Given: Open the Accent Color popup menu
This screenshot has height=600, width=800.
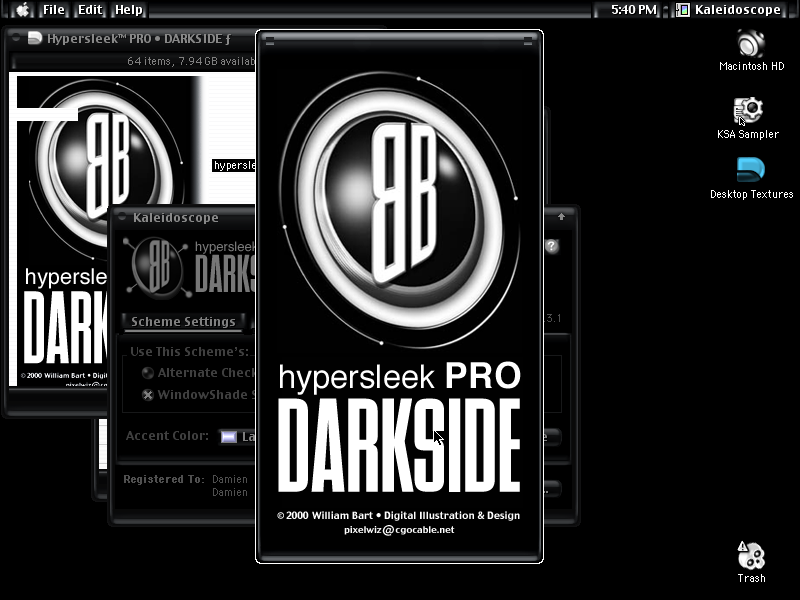Looking at the screenshot, I should point(237,437).
